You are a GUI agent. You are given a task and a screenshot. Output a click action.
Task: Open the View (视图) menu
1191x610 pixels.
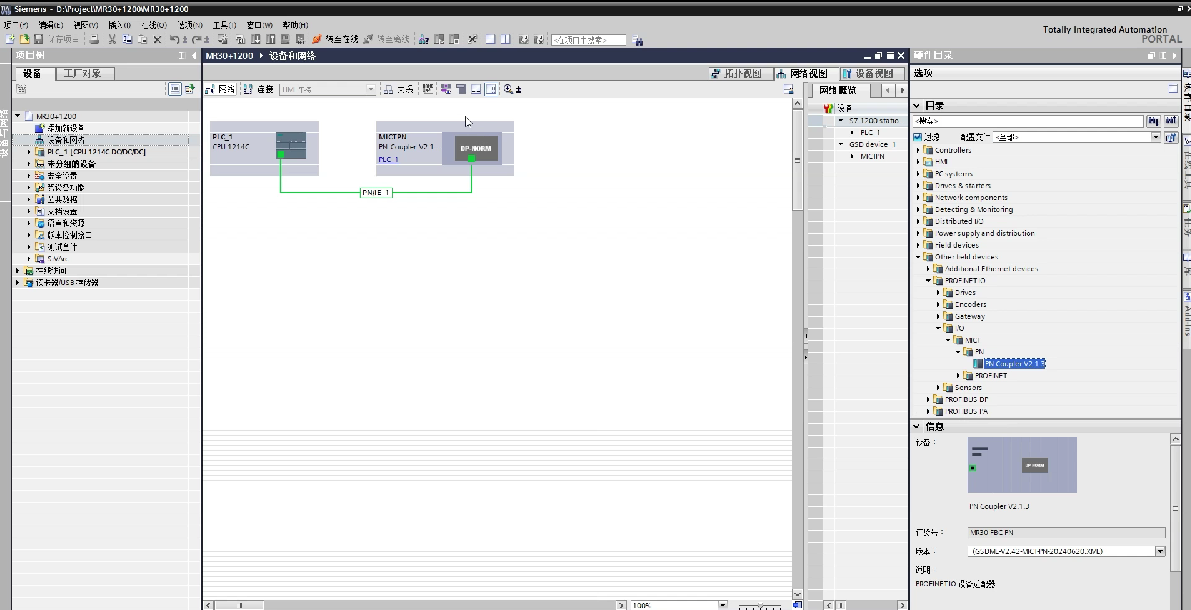point(86,25)
